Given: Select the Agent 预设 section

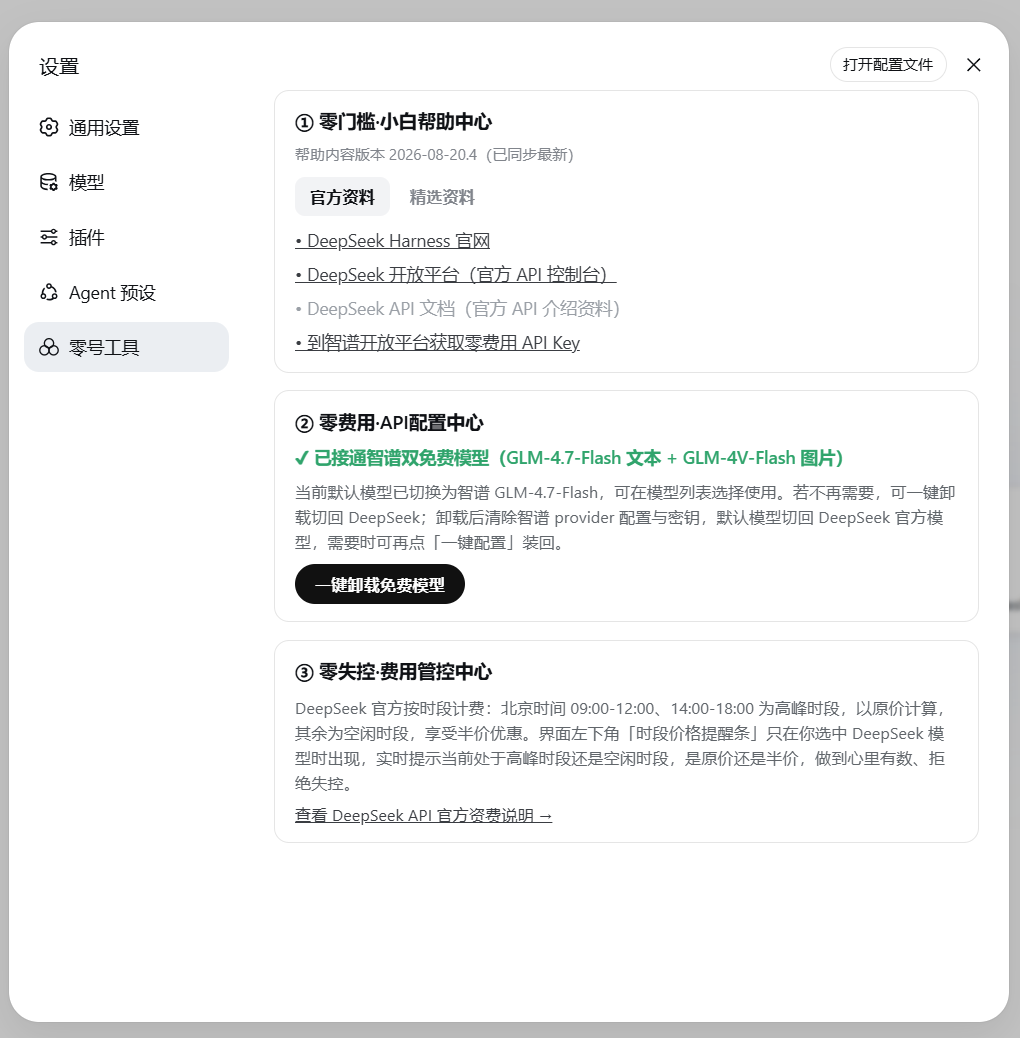Looking at the screenshot, I should point(126,292).
